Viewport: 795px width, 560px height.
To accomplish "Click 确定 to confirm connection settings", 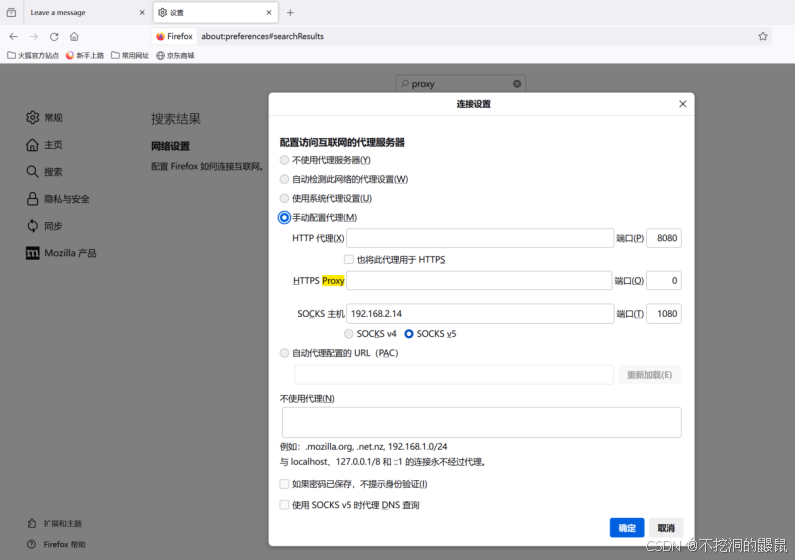I will [627, 528].
